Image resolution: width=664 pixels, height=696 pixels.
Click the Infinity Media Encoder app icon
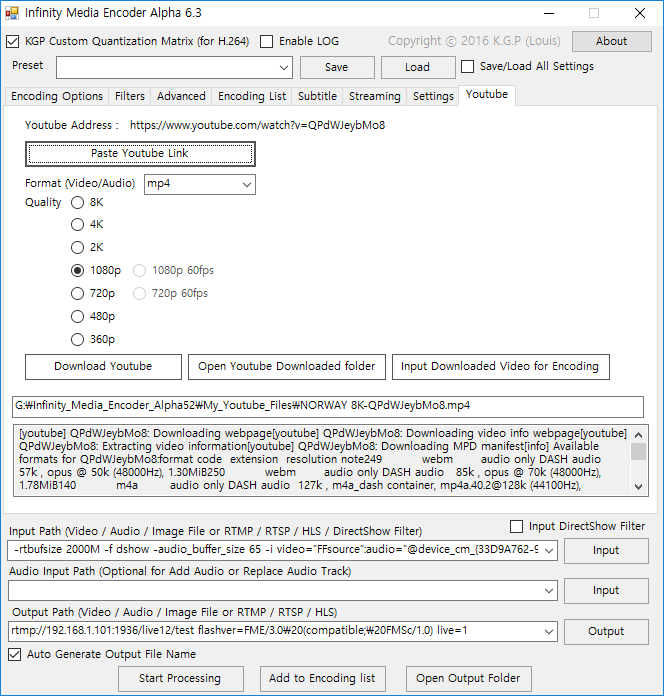tap(12, 13)
